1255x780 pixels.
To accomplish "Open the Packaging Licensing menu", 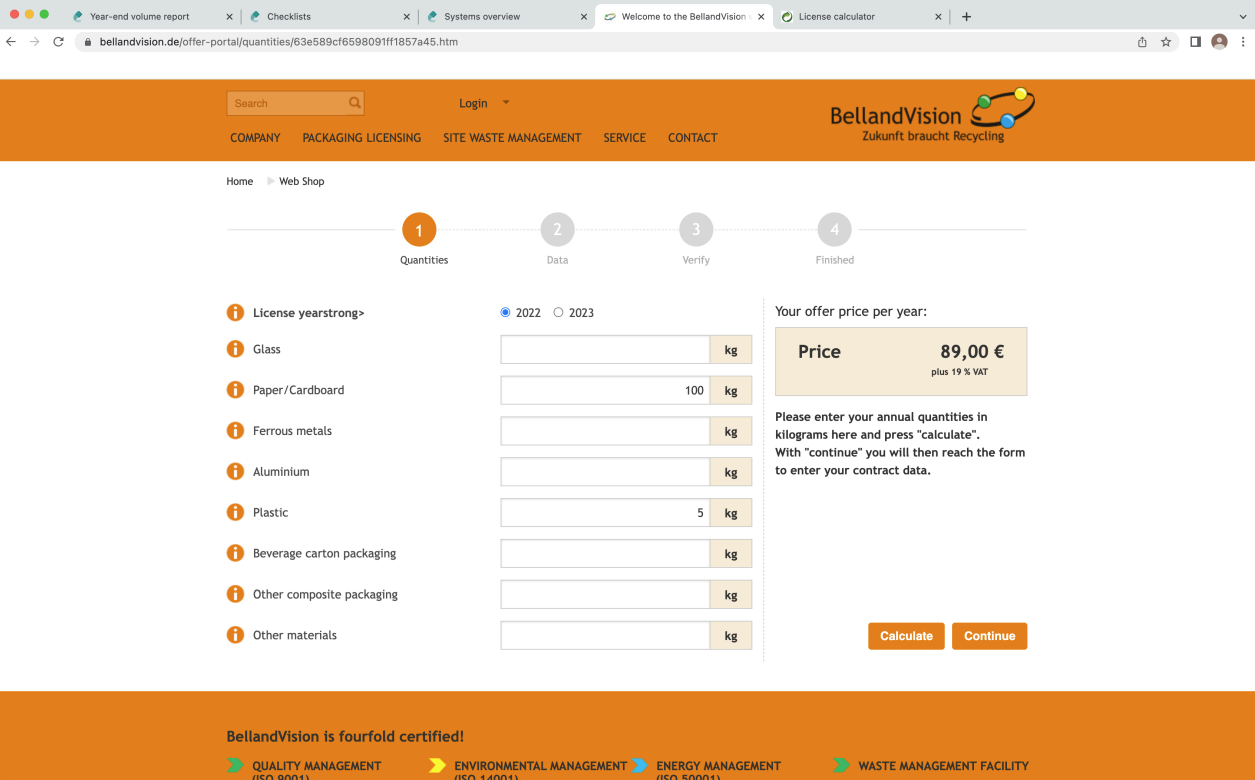I will pos(361,138).
